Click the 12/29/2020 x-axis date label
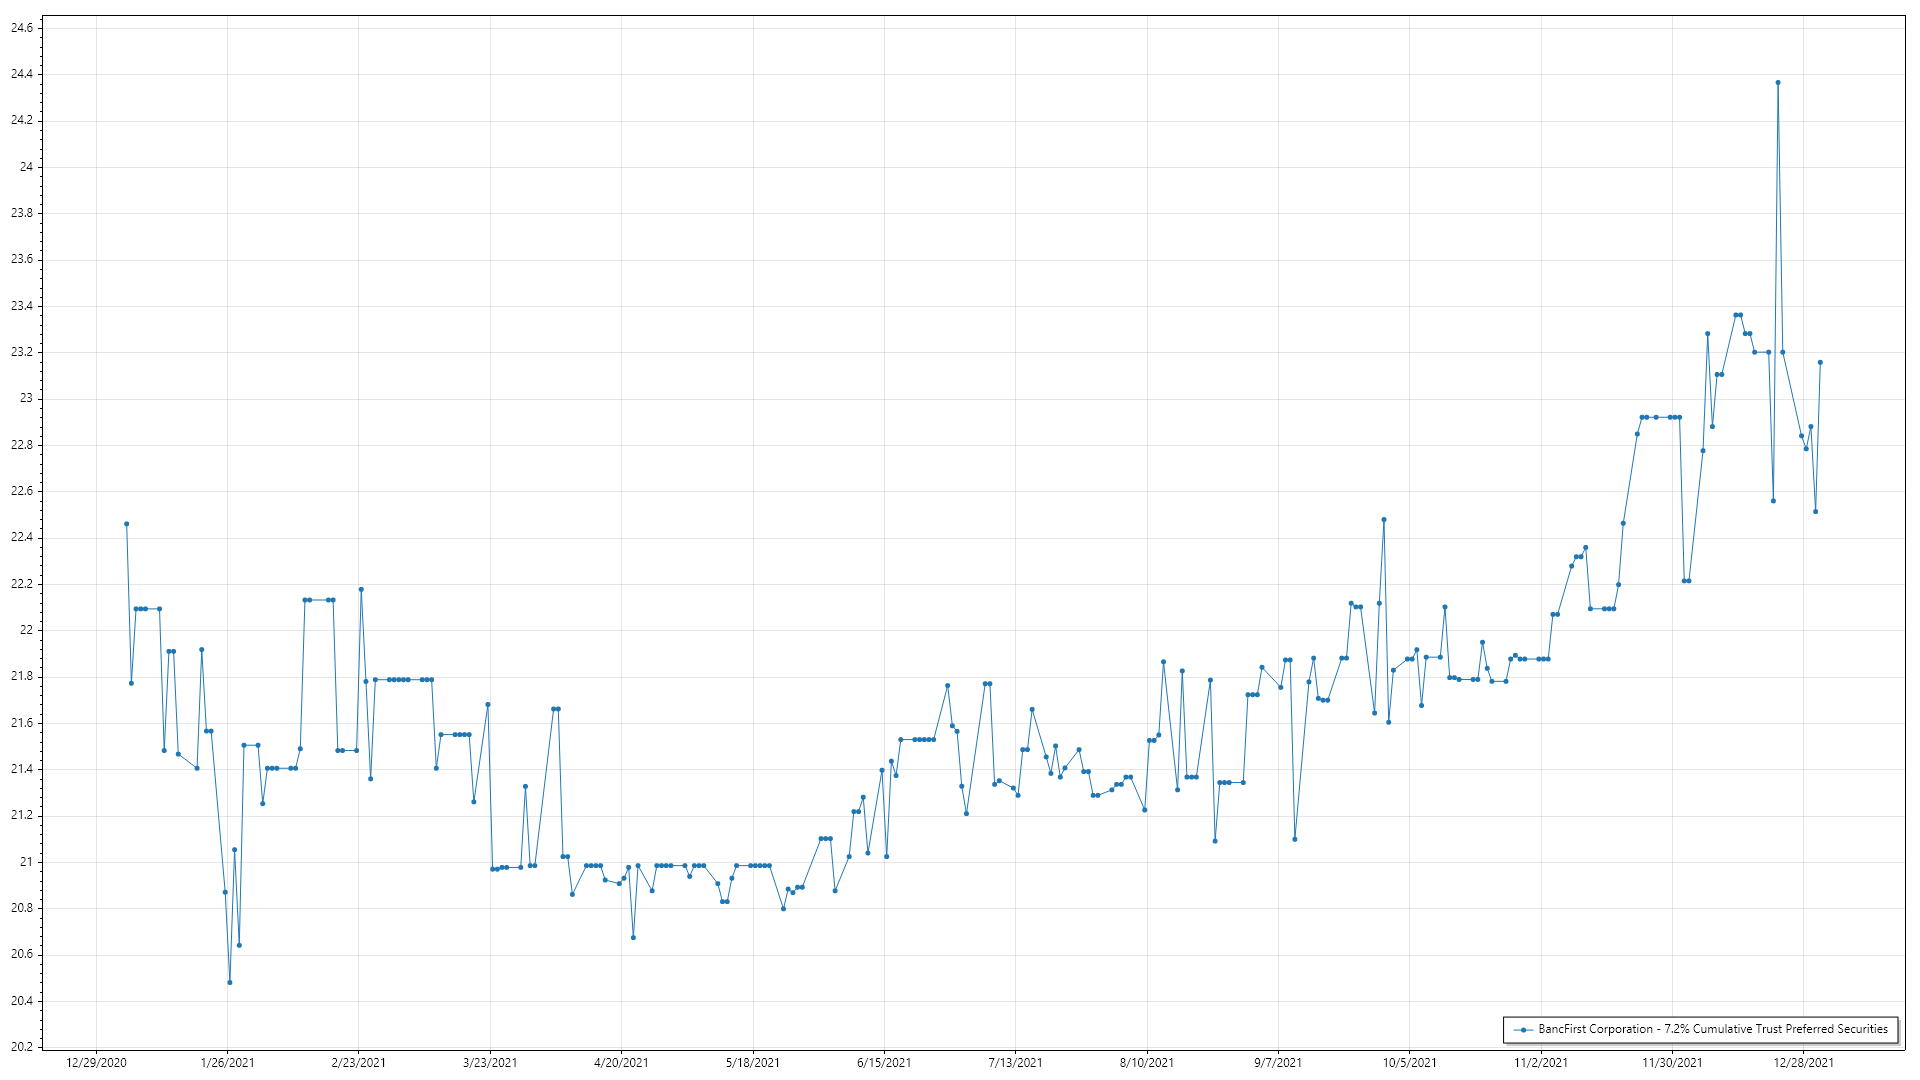Viewport: 1920px width, 1080px height. [x=96, y=1063]
